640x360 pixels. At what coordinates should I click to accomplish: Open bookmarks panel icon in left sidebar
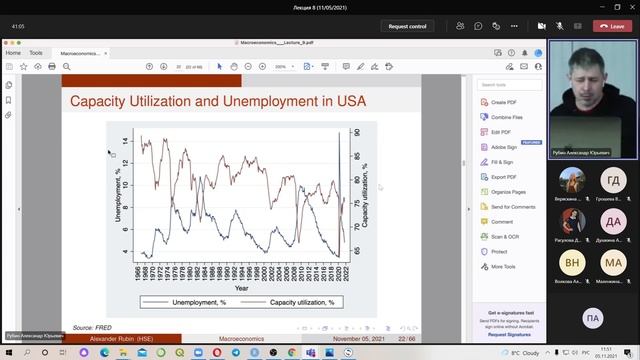pos(9,100)
